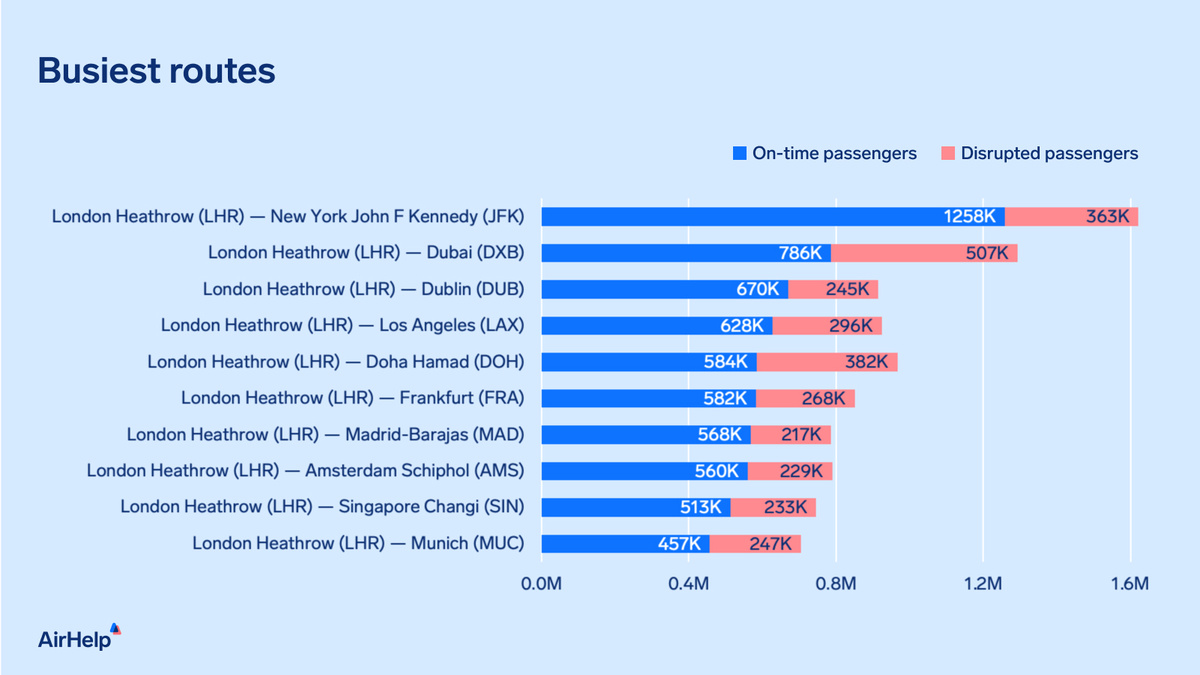This screenshot has height=675, width=1200.
Task: Select the 363K disrupted bar for JFK
Action: [x=1072, y=216]
